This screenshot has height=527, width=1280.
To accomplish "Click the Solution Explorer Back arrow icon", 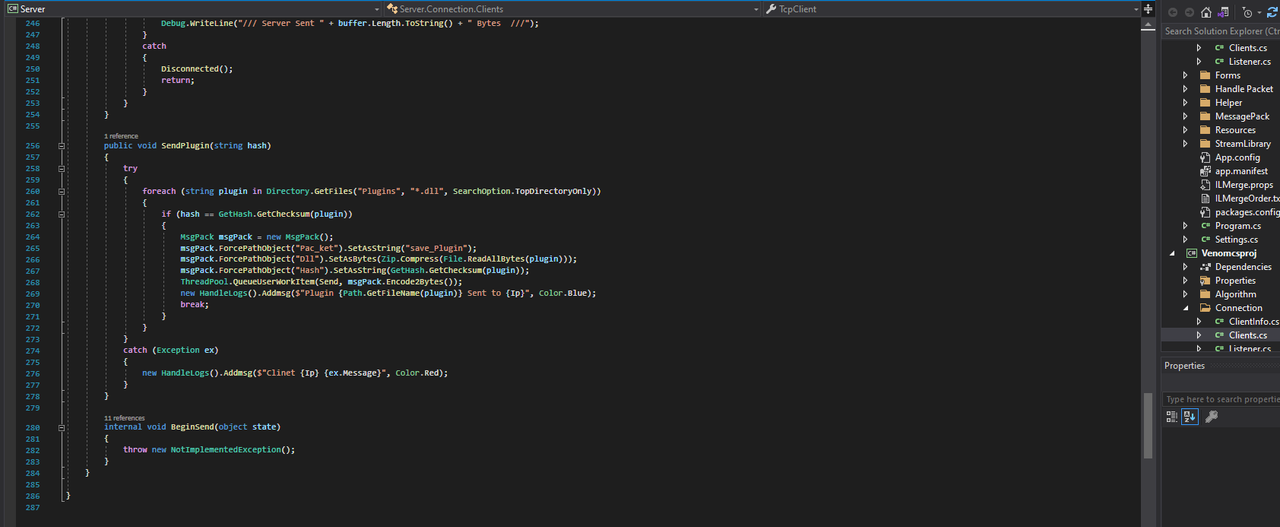I will click(x=1172, y=13).
